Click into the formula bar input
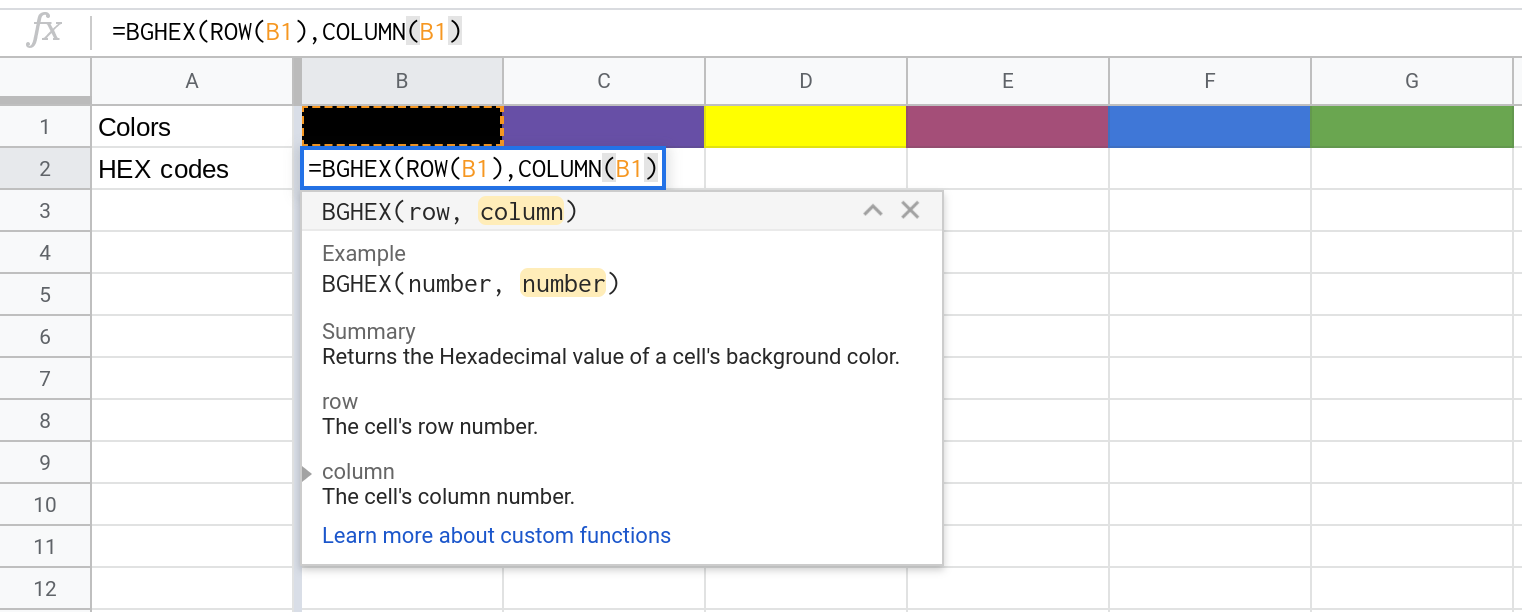This screenshot has width=1522, height=612. click(x=806, y=32)
